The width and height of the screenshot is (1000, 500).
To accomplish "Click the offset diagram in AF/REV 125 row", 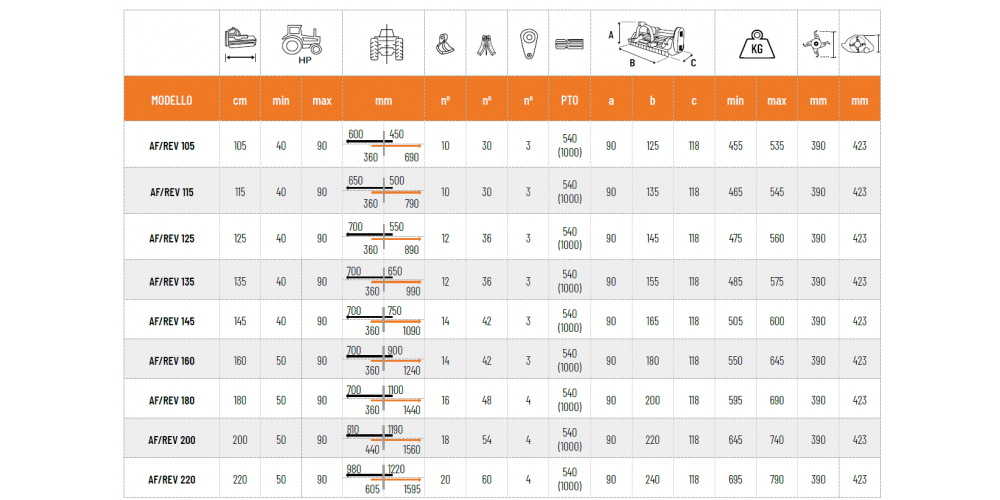I will click(383, 238).
